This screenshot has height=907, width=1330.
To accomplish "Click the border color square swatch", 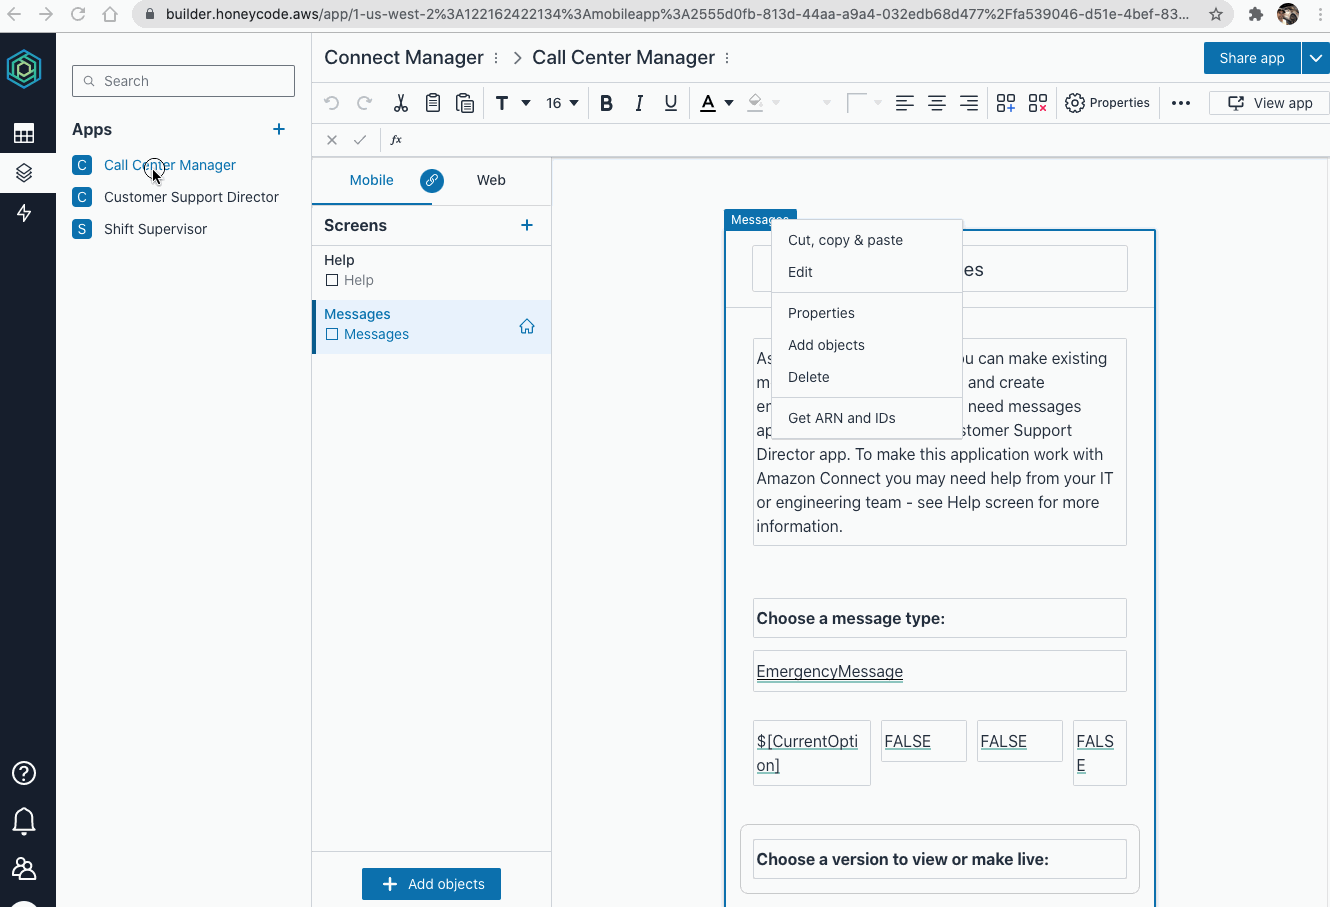I will point(856,103).
